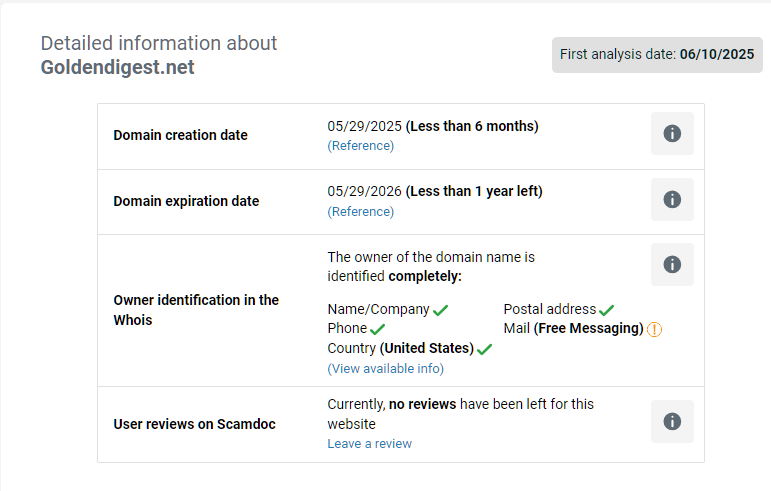Open the Reference link under domain expiration date
771x491 pixels.
pos(361,212)
